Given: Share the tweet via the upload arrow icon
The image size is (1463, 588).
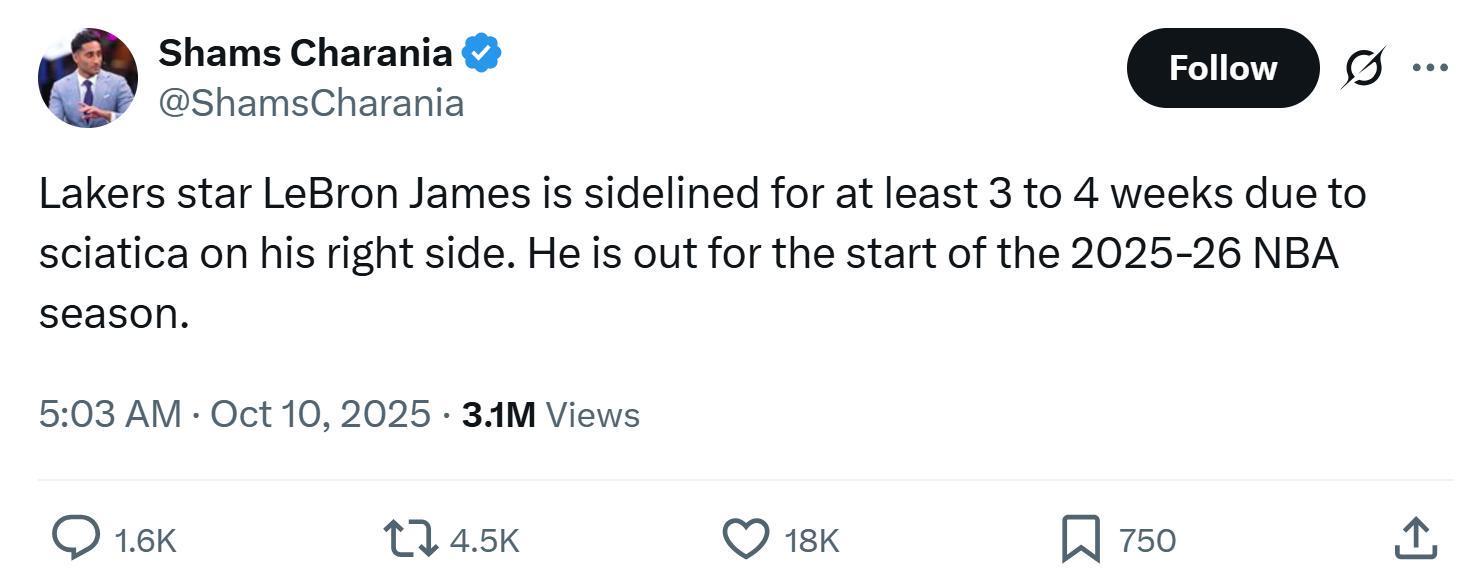Looking at the screenshot, I should [x=1416, y=539].
